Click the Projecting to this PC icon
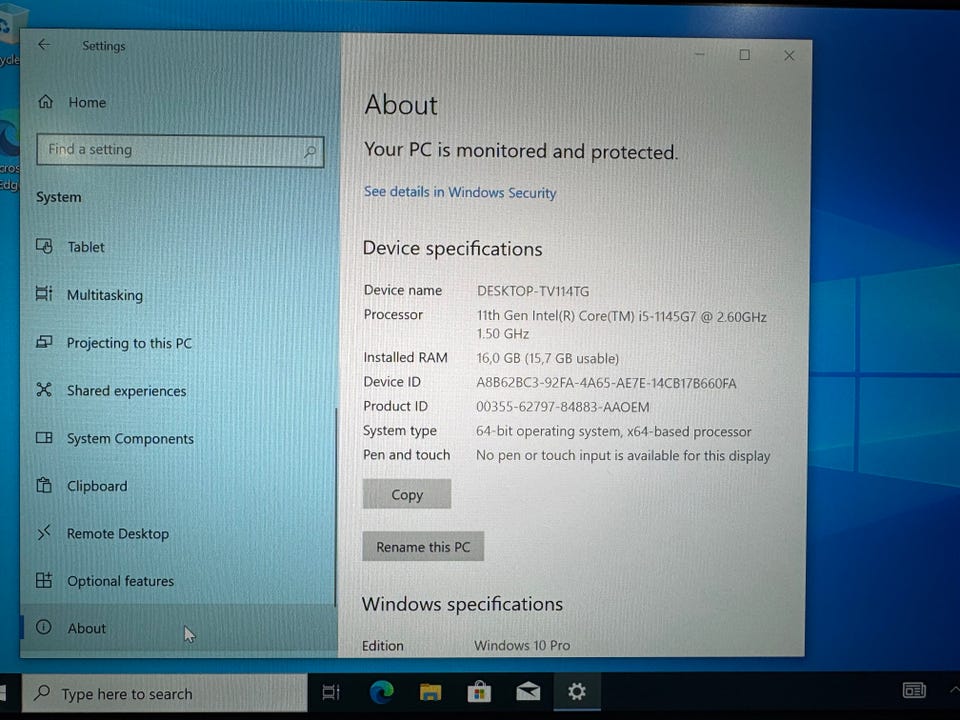This screenshot has width=960, height=720. pos(44,342)
